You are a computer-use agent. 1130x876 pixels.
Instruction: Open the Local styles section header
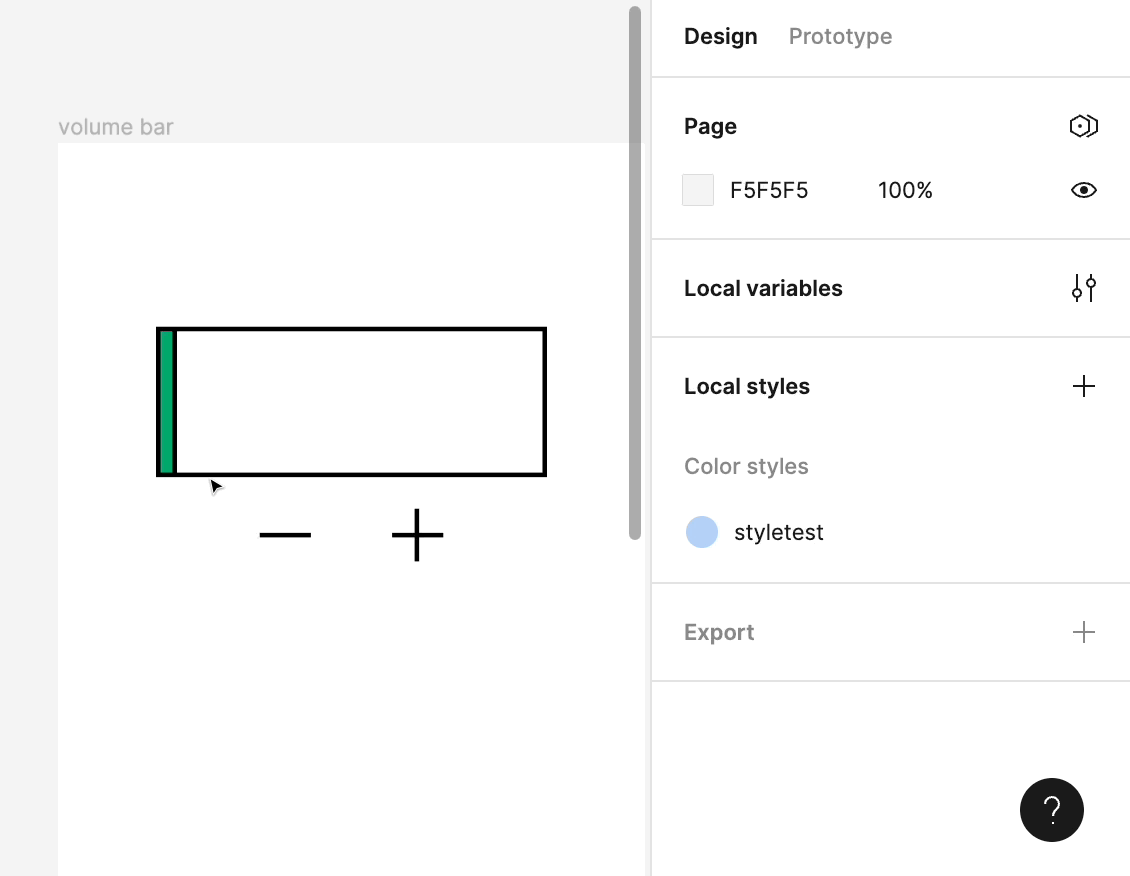(746, 386)
